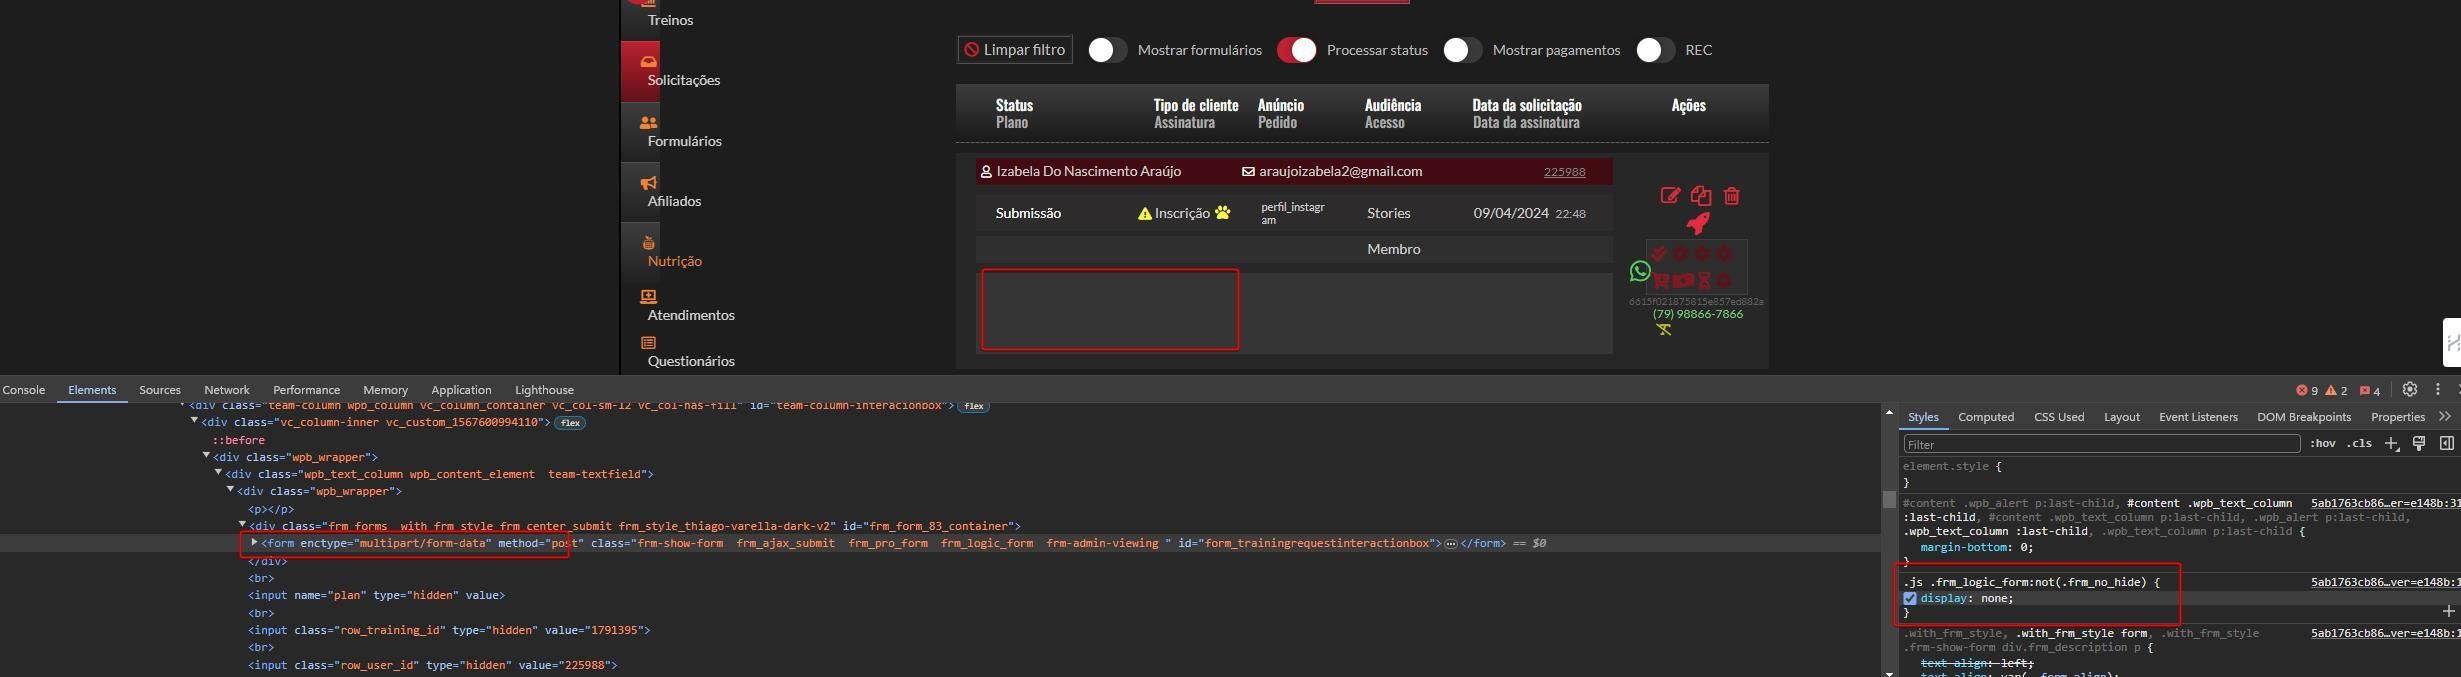The width and height of the screenshot is (2461, 677).
Task: Disable the Processar status switch
Action: point(1296,50)
